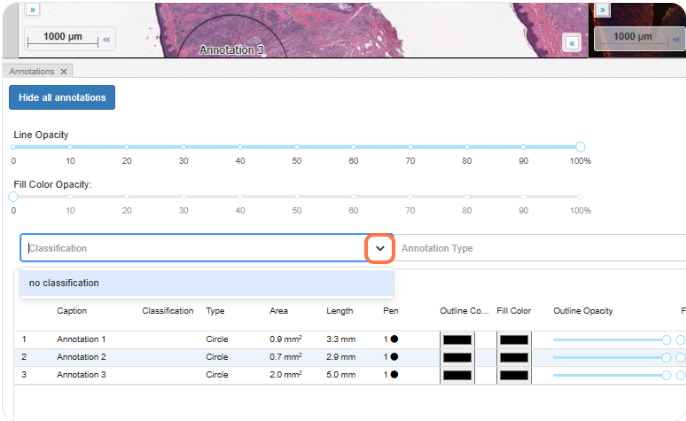The height and width of the screenshot is (421, 686).
Task: Close the Annotations tab with X
Action: (64, 72)
